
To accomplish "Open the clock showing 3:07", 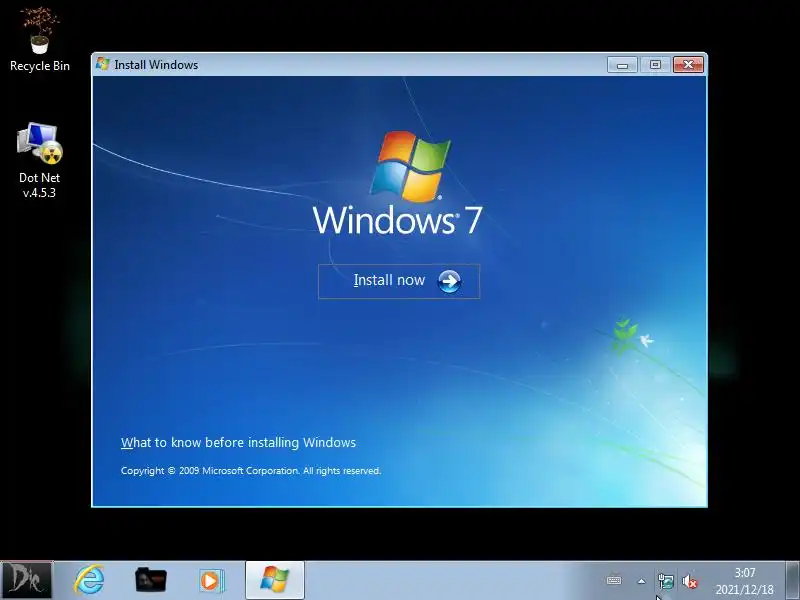I will tap(745, 581).
